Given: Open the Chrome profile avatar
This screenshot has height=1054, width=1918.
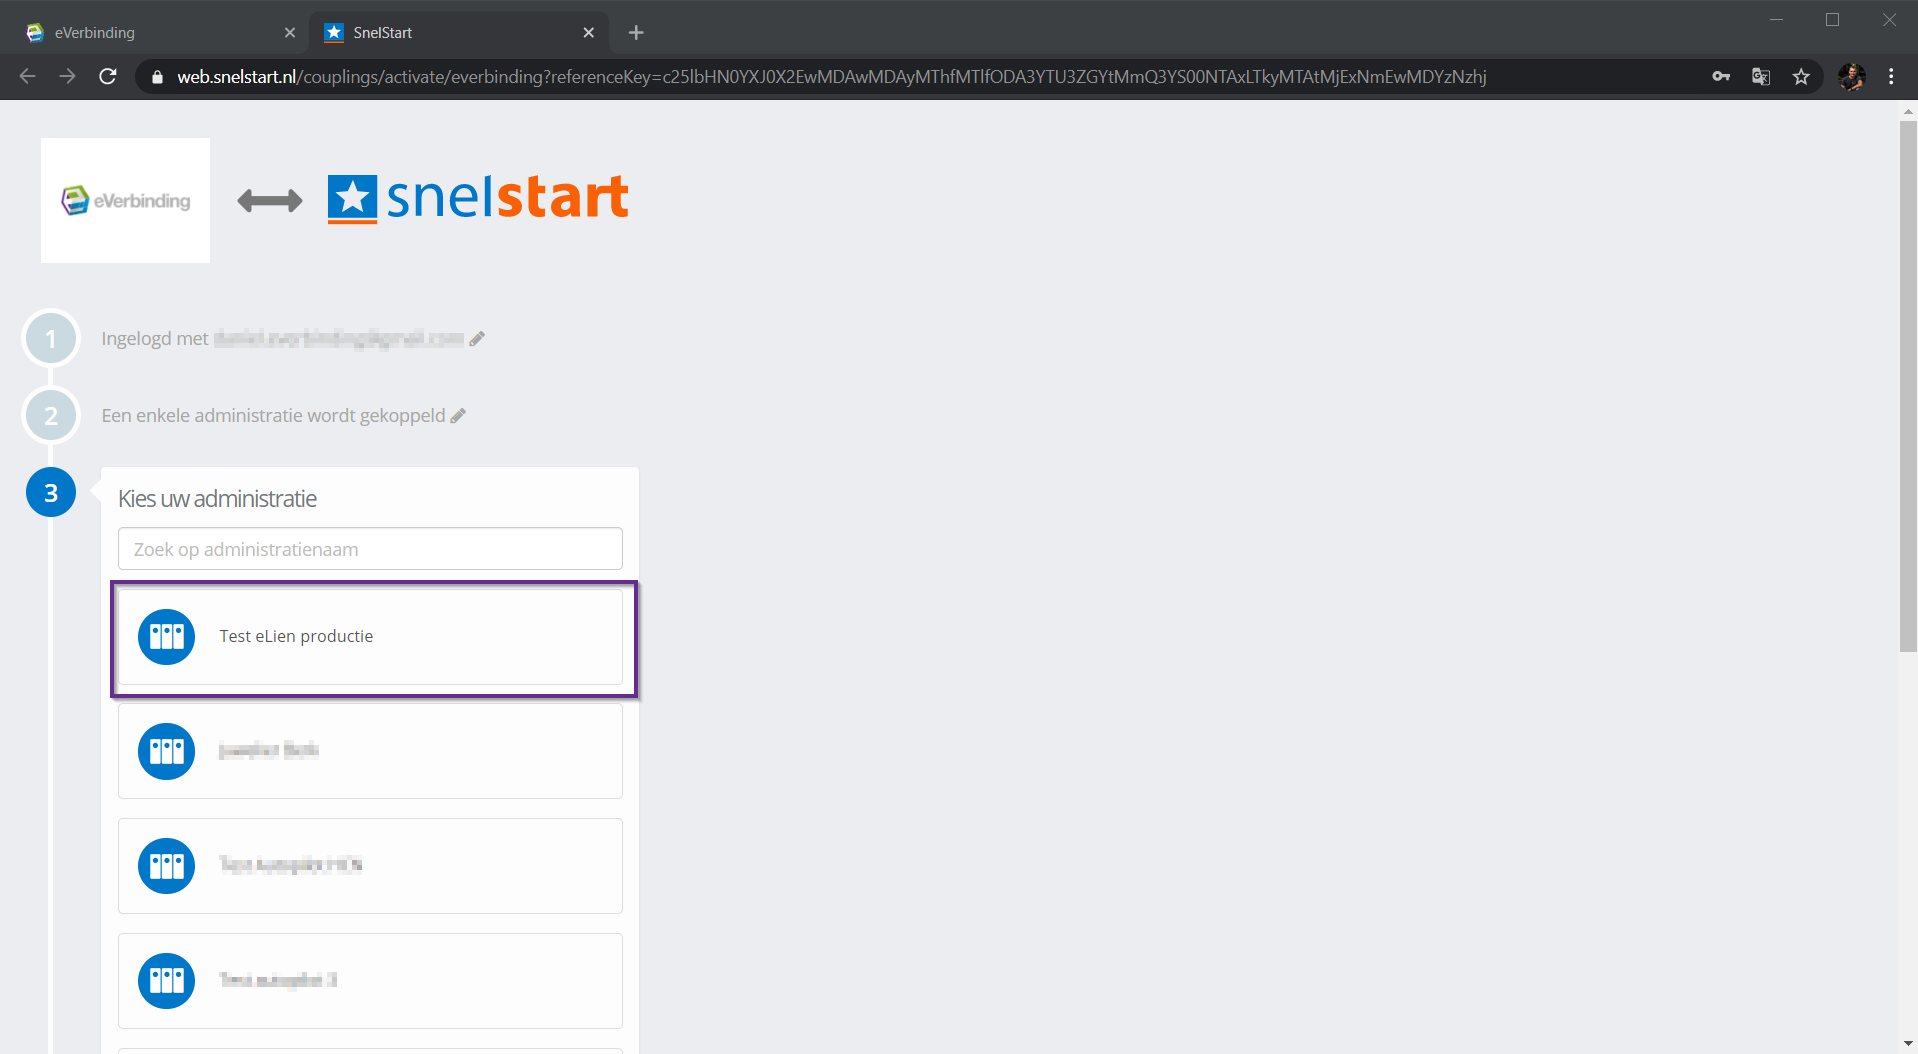Looking at the screenshot, I should [1852, 77].
